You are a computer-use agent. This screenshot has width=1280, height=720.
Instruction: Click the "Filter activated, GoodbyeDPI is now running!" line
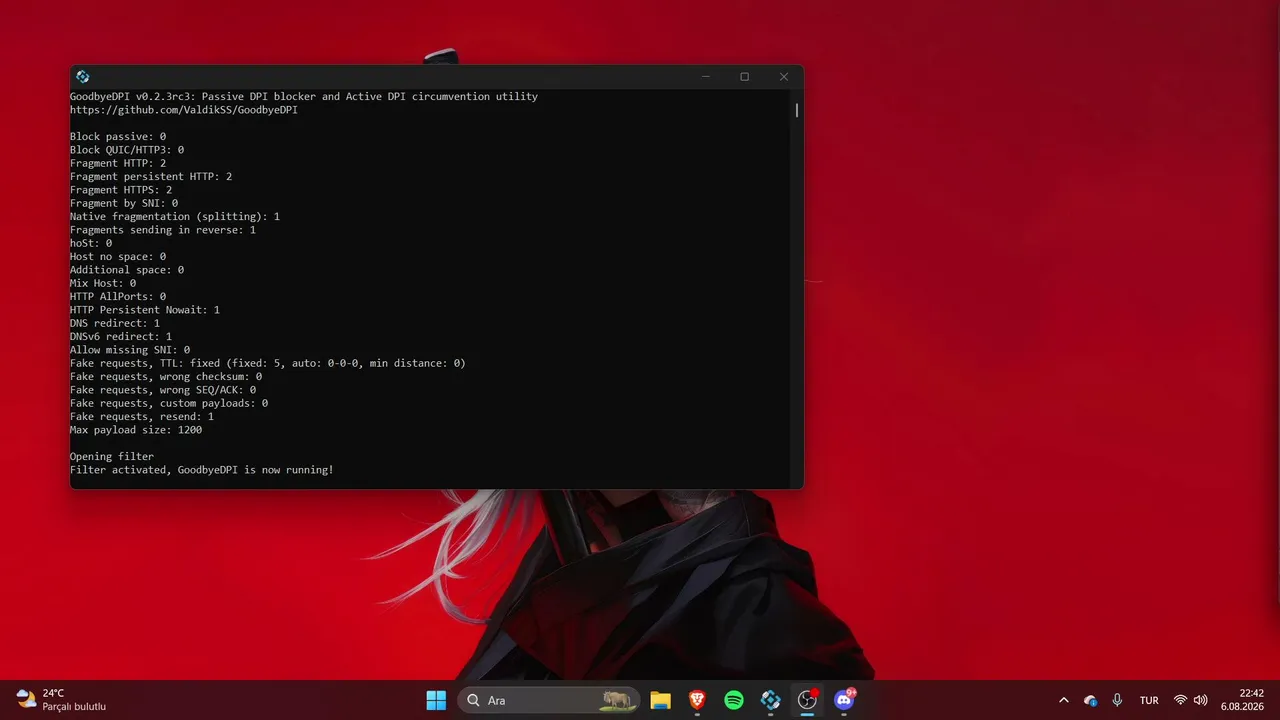202,470
